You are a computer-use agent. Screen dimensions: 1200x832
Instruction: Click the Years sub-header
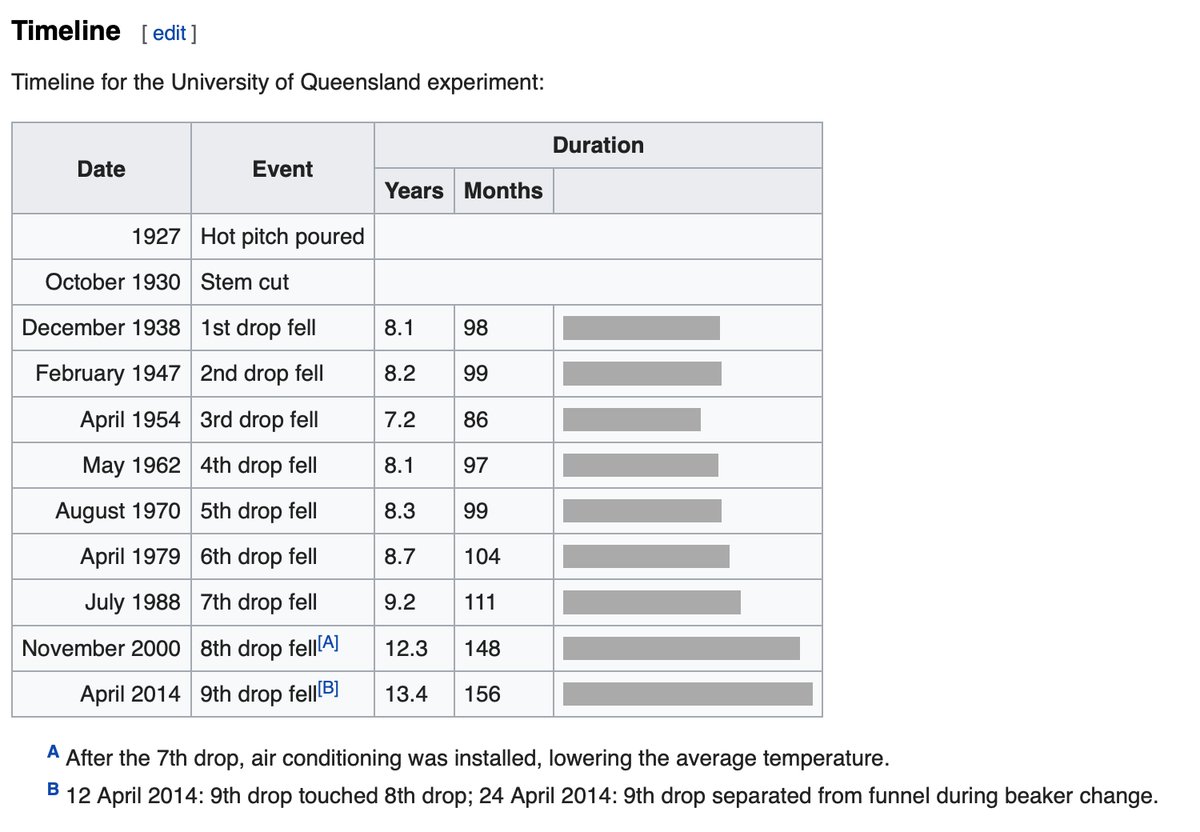(413, 191)
